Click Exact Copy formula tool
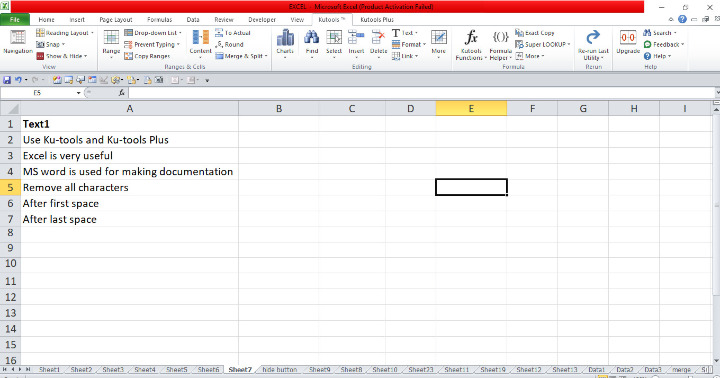This screenshot has width=720, height=378. click(x=535, y=33)
